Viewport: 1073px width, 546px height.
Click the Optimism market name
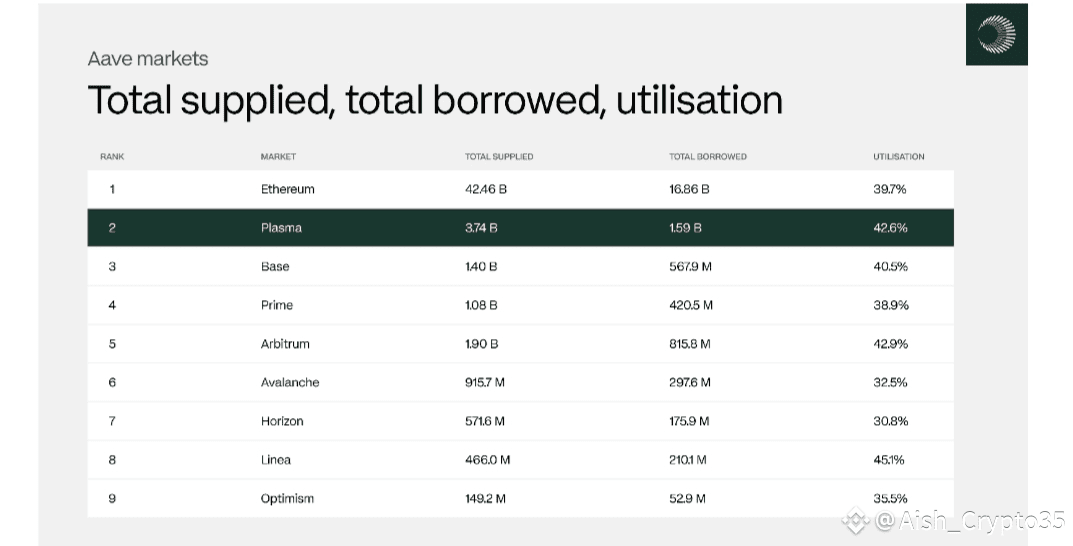(287, 498)
